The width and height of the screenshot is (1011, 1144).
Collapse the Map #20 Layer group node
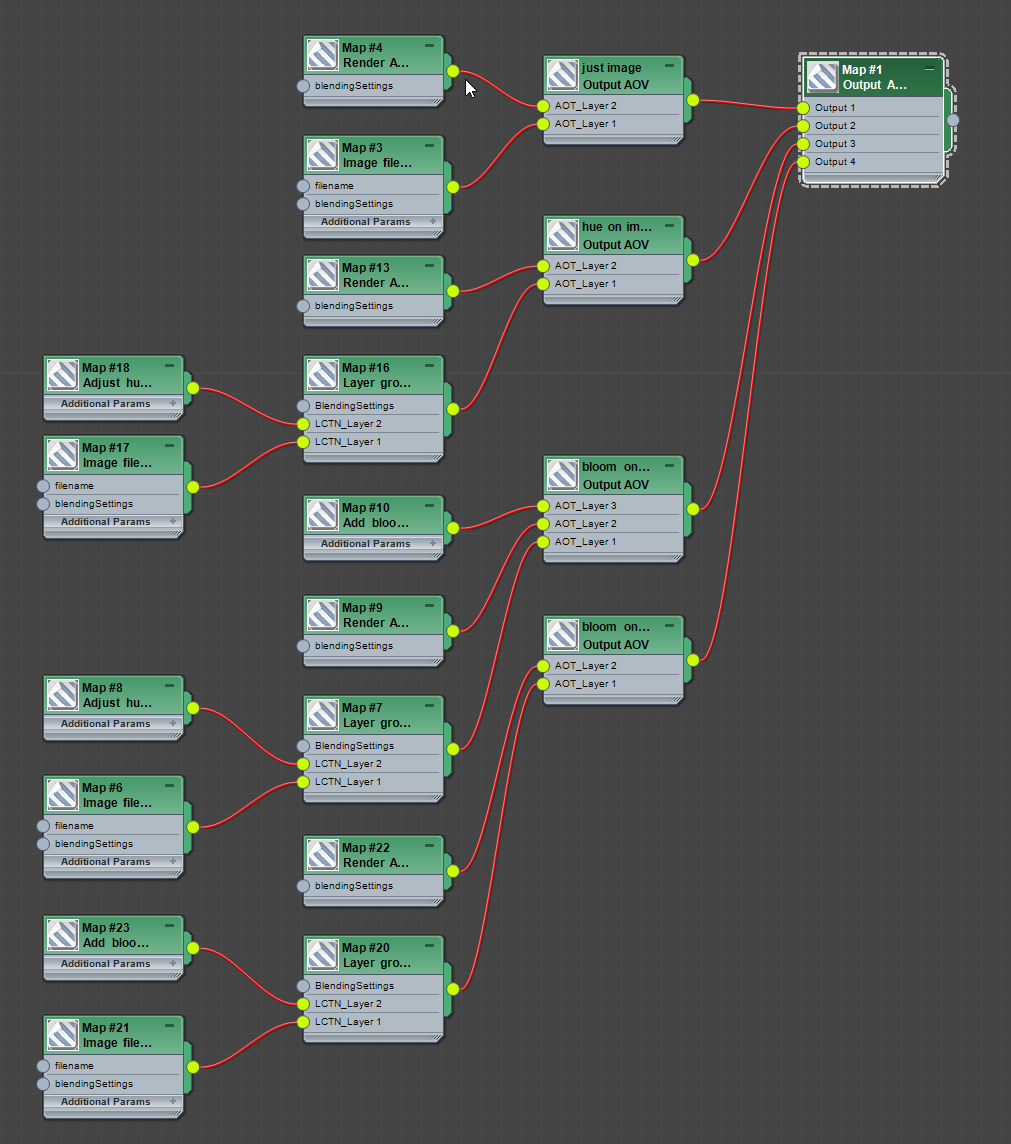[430, 946]
